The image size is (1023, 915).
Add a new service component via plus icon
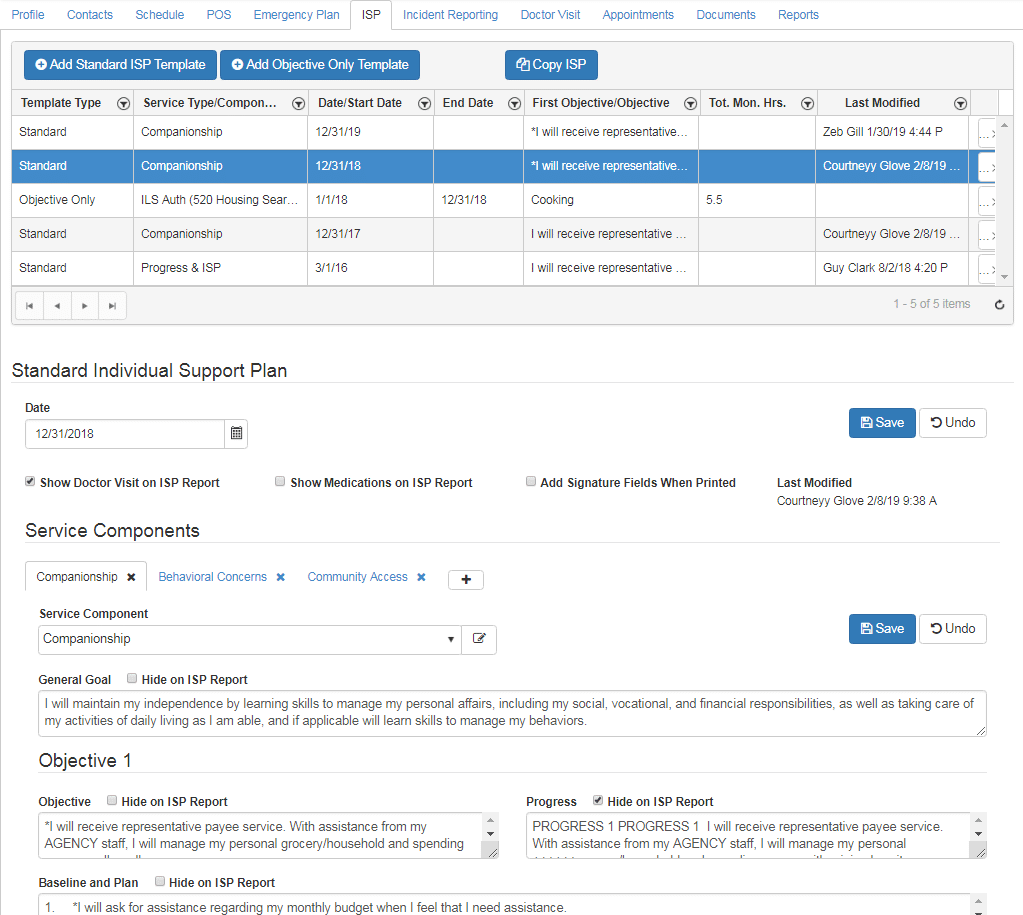pos(465,579)
